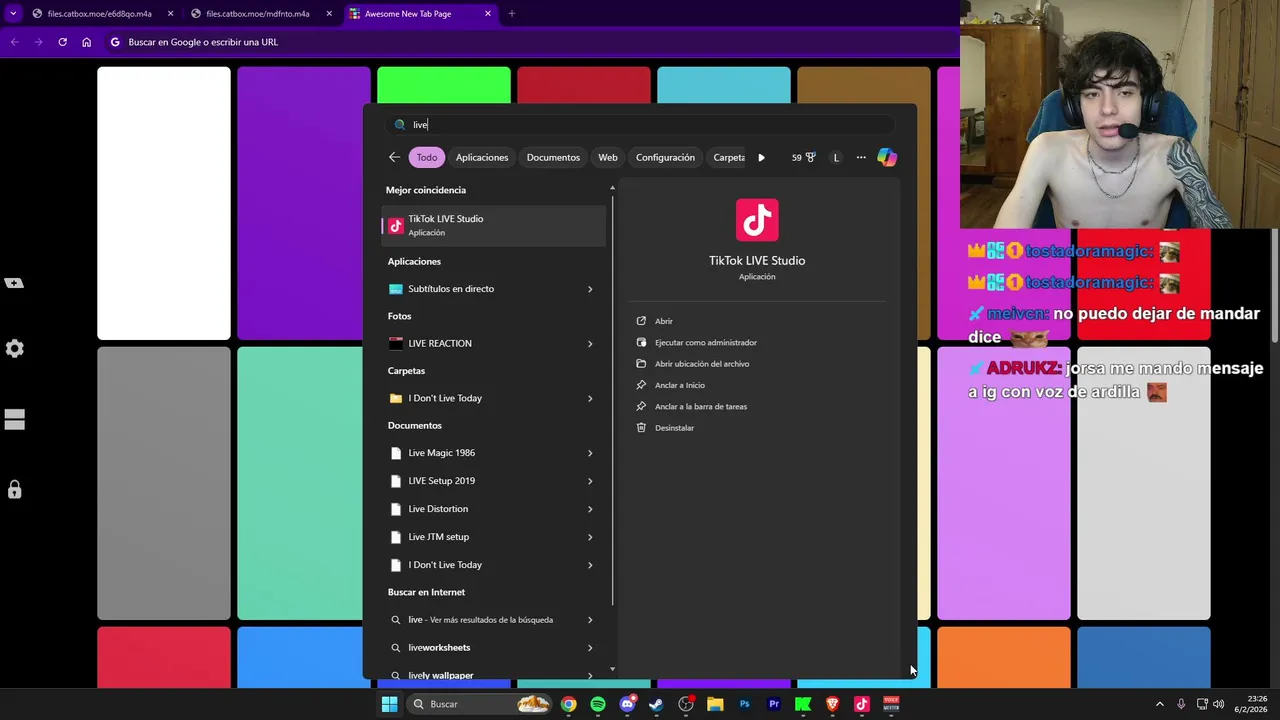Expand Subtítulos en directo result arrow

click(x=590, y=289)
